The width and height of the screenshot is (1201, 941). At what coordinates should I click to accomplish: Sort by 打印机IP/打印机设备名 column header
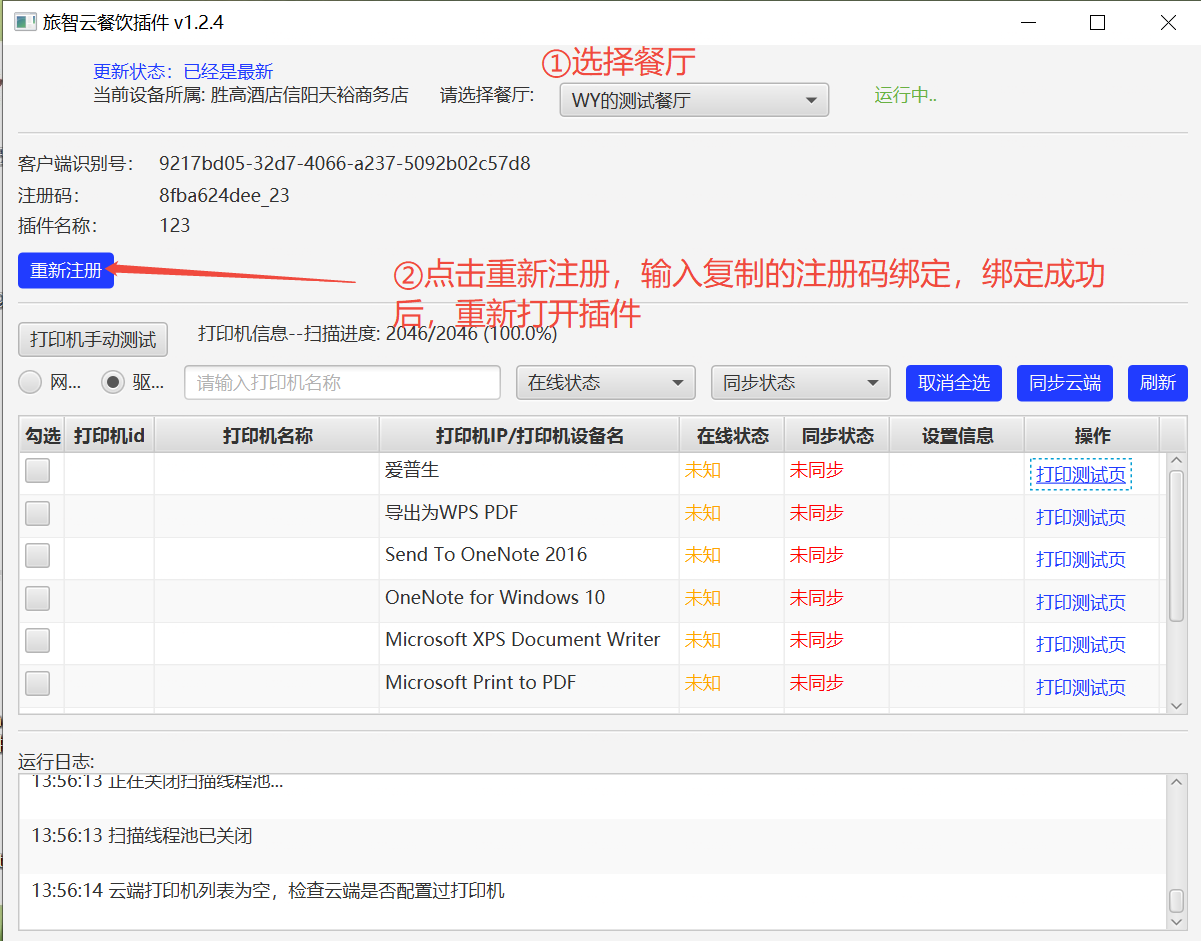[x=530, y=436]
